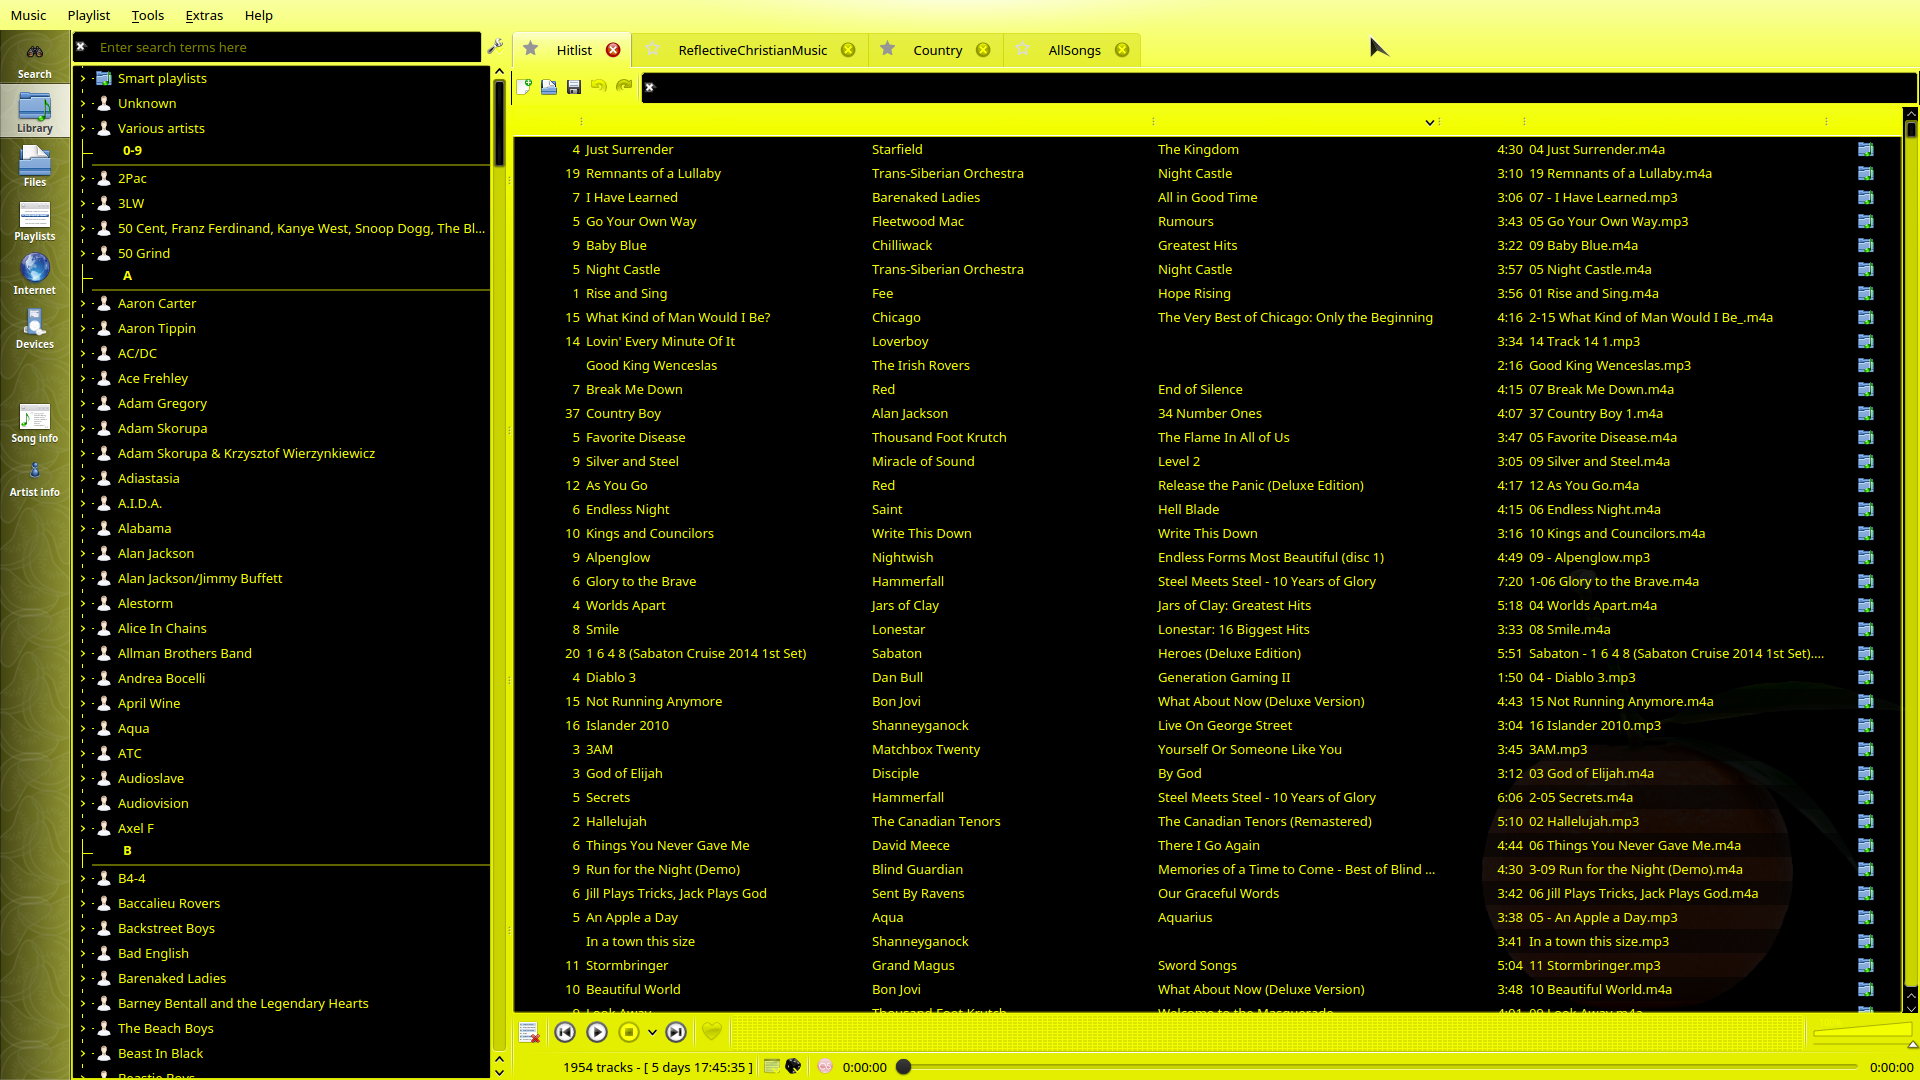1920x1080 pixels.
Task: Open the Help menu
Action: (258, 15)
